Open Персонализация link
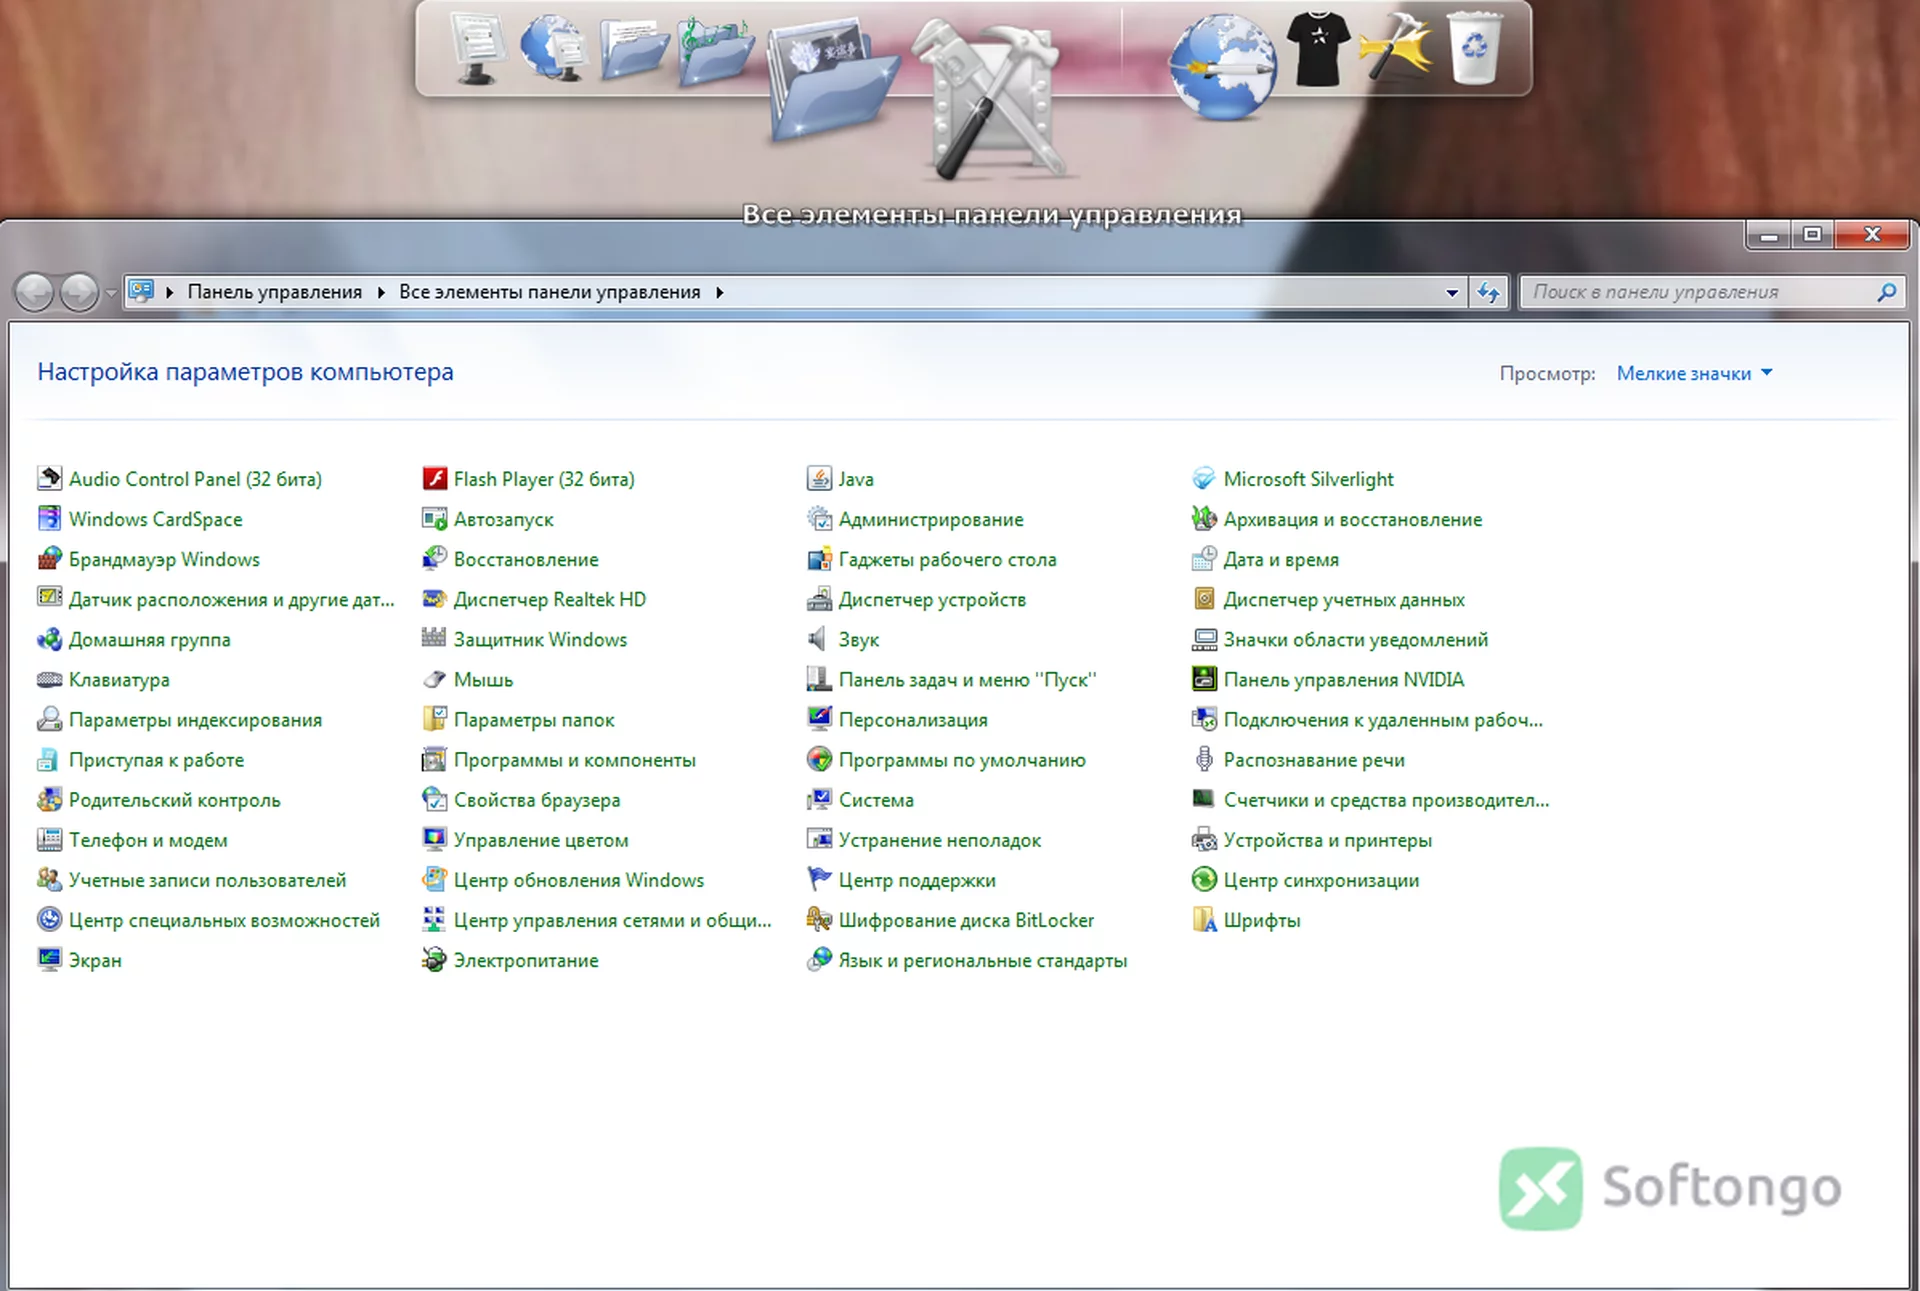This screenshot has width=1920, height=1291. coord(912,720)
